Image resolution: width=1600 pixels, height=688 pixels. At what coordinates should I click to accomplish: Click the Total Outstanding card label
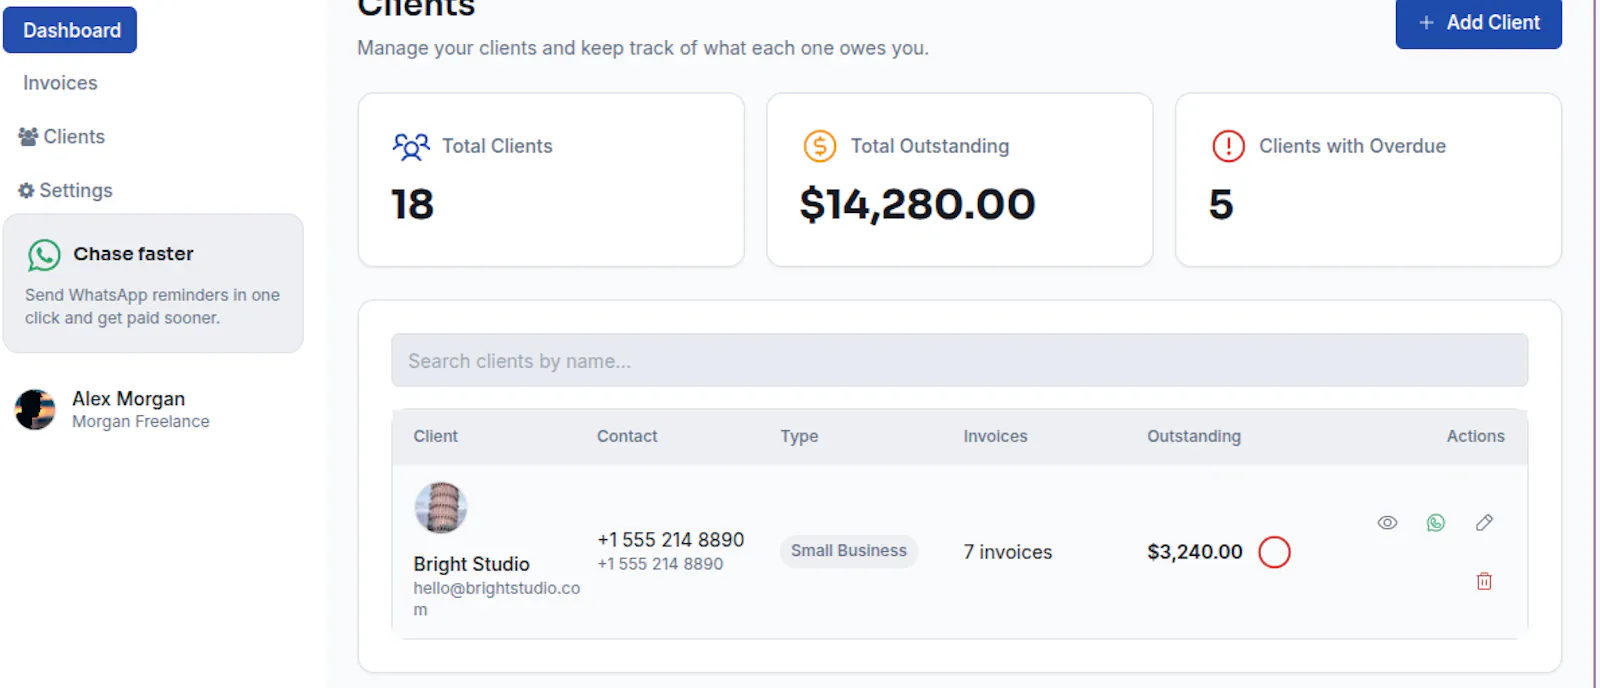tap(930, 146)
